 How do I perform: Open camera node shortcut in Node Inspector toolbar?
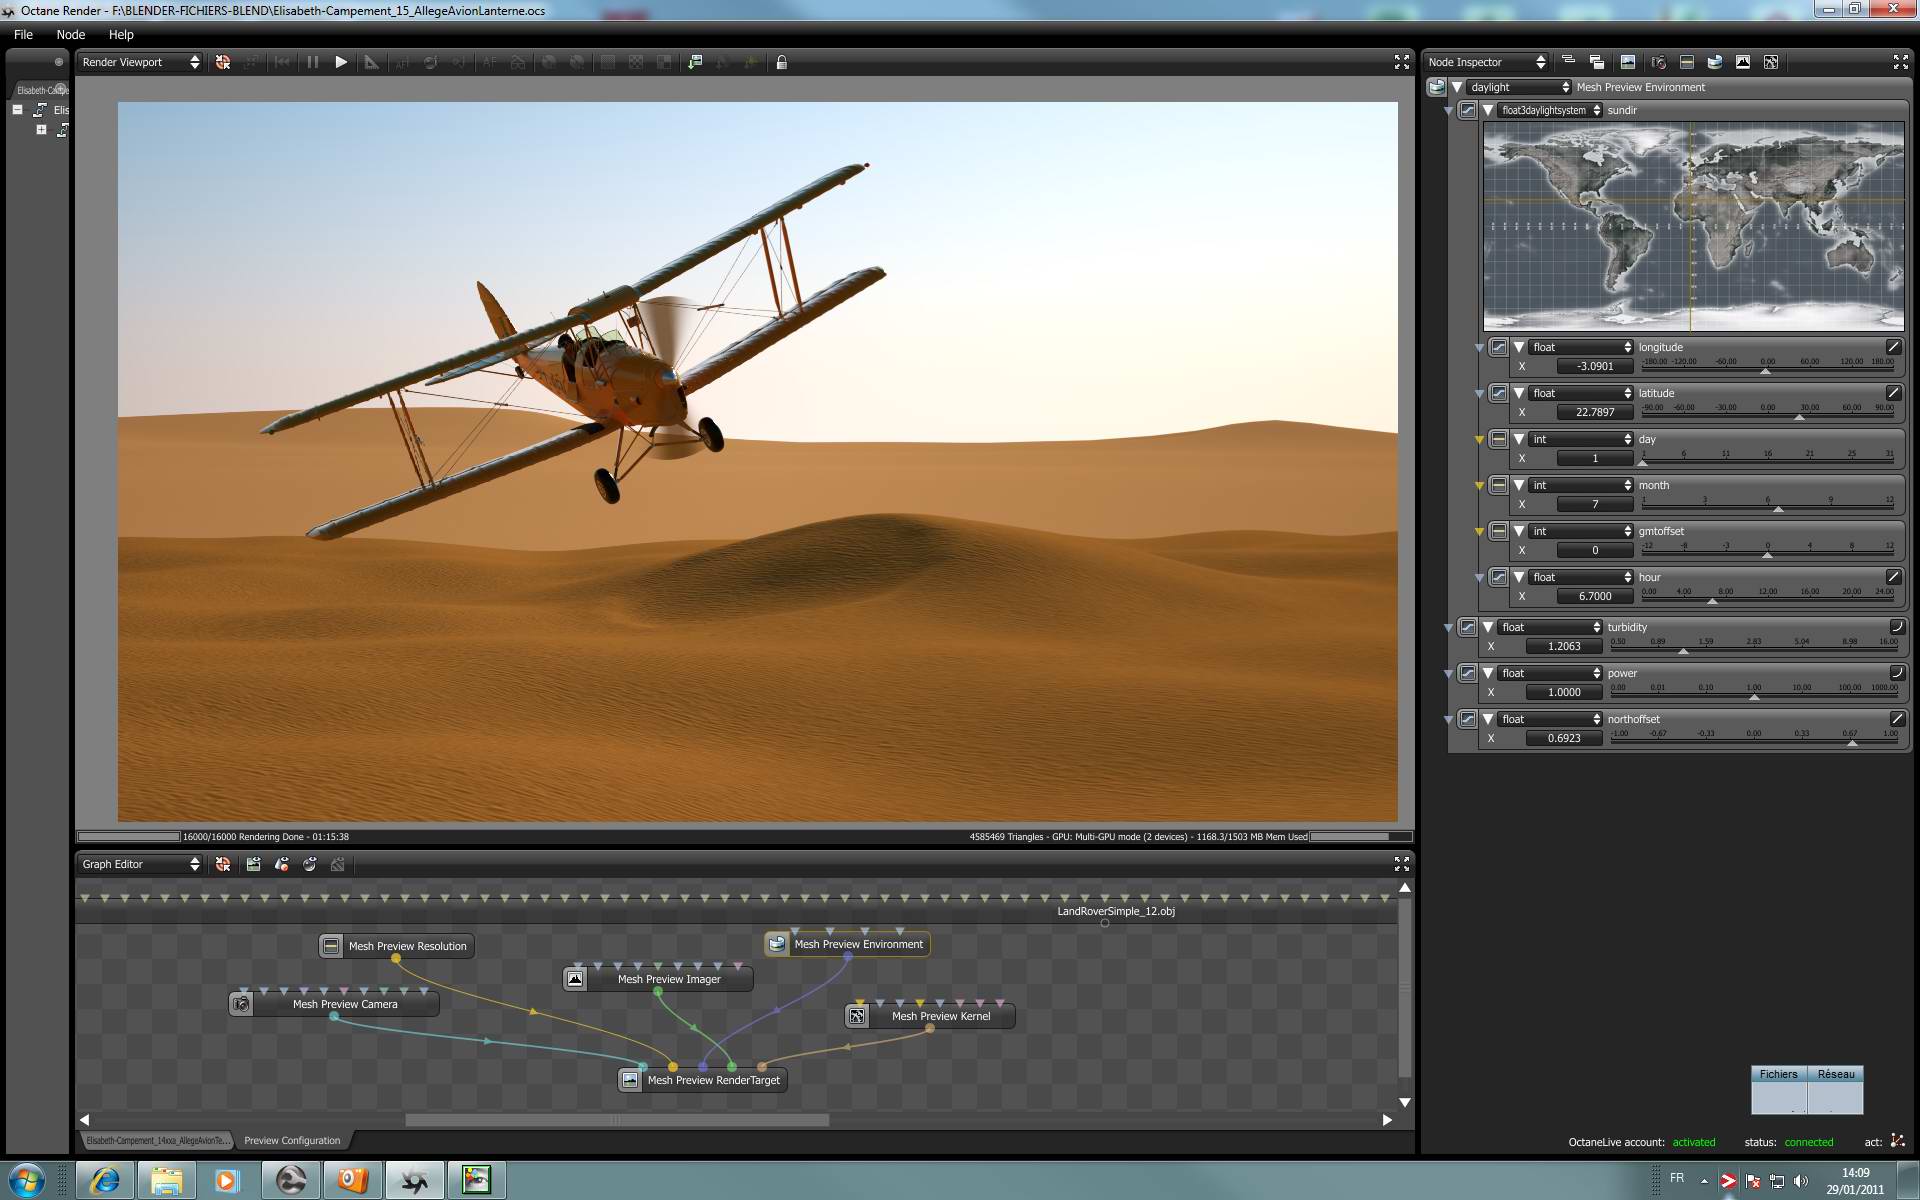pos(1658,62)
